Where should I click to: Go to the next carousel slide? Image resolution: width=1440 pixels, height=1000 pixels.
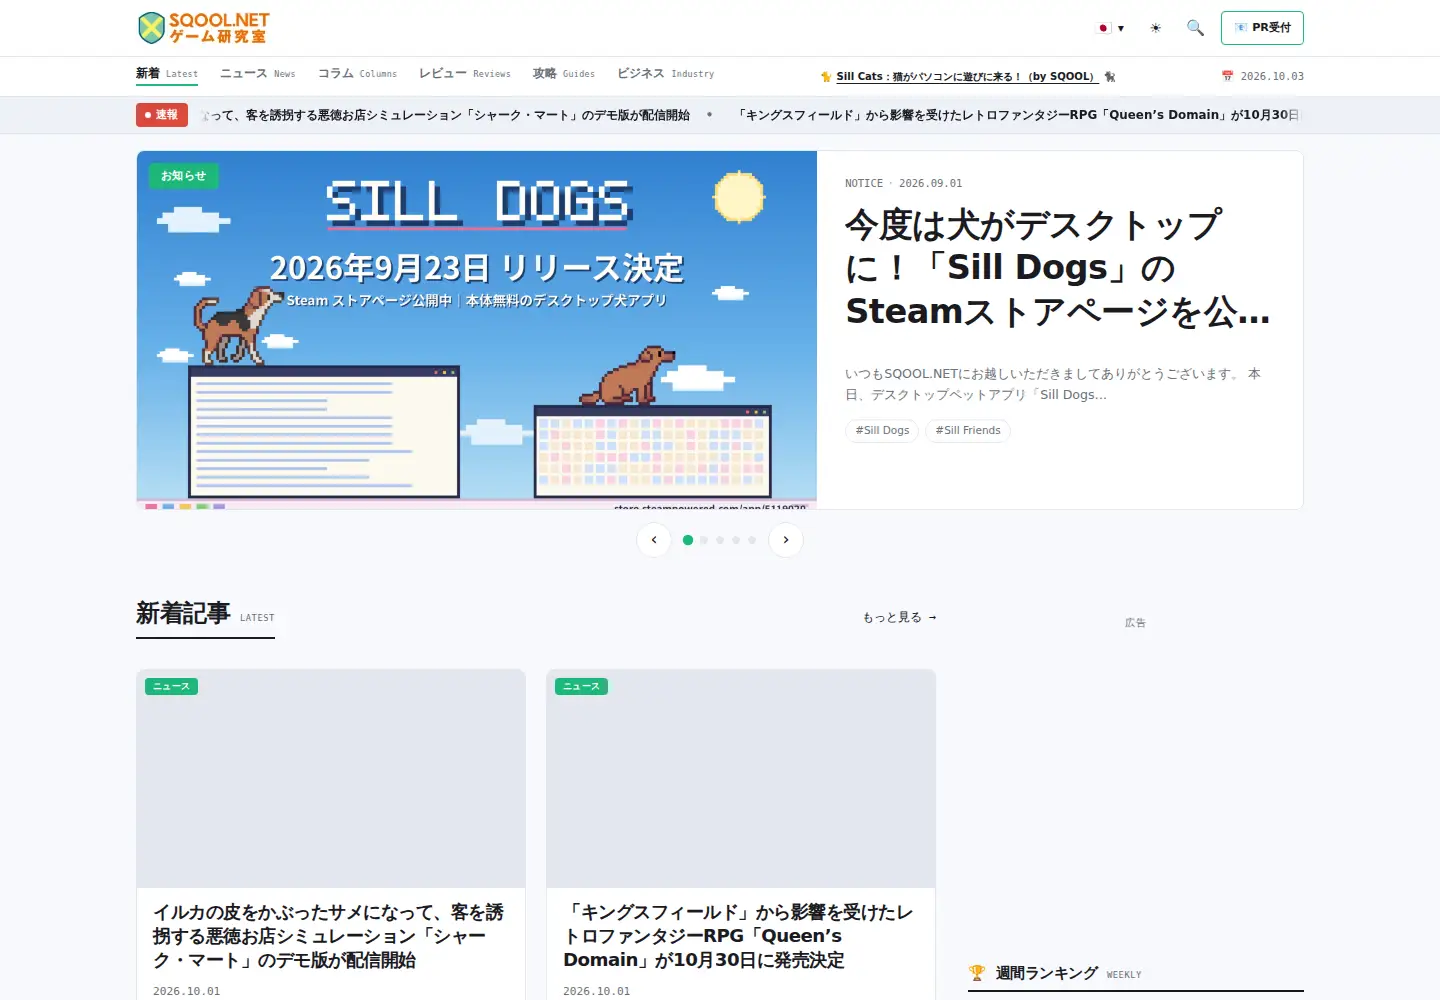[786, 540]
